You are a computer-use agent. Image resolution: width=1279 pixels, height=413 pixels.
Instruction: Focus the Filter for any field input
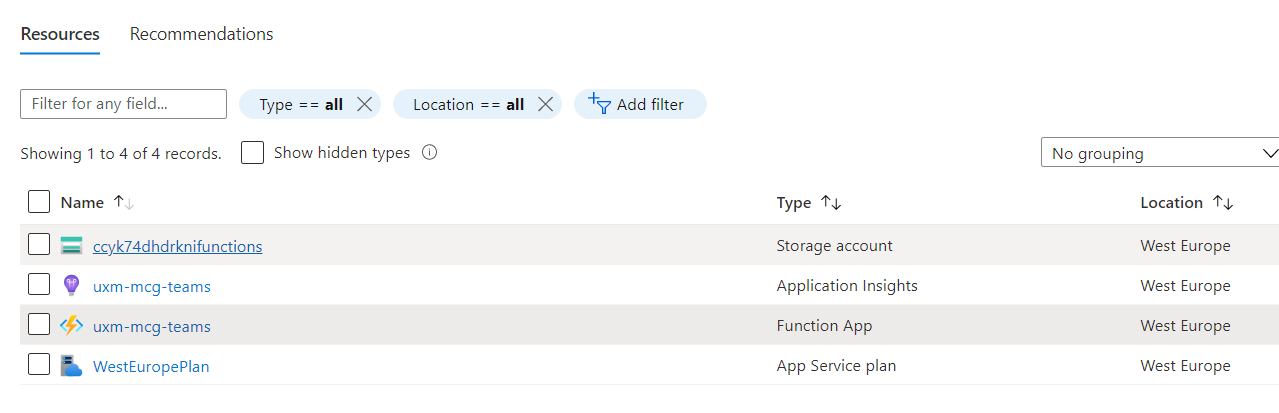coord(124,104)
